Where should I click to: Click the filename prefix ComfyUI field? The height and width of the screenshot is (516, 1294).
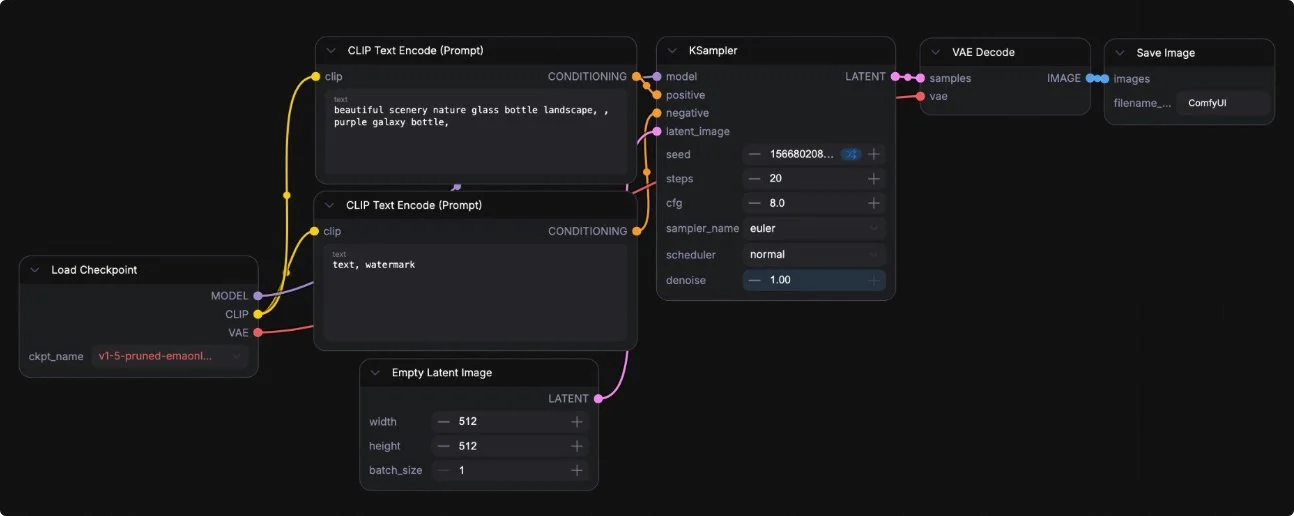coord(1224,103)
